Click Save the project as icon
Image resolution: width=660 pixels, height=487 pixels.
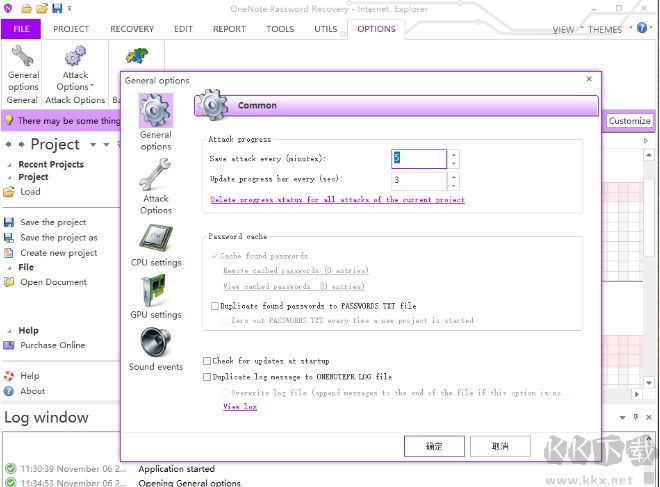[x=9, y=238]
